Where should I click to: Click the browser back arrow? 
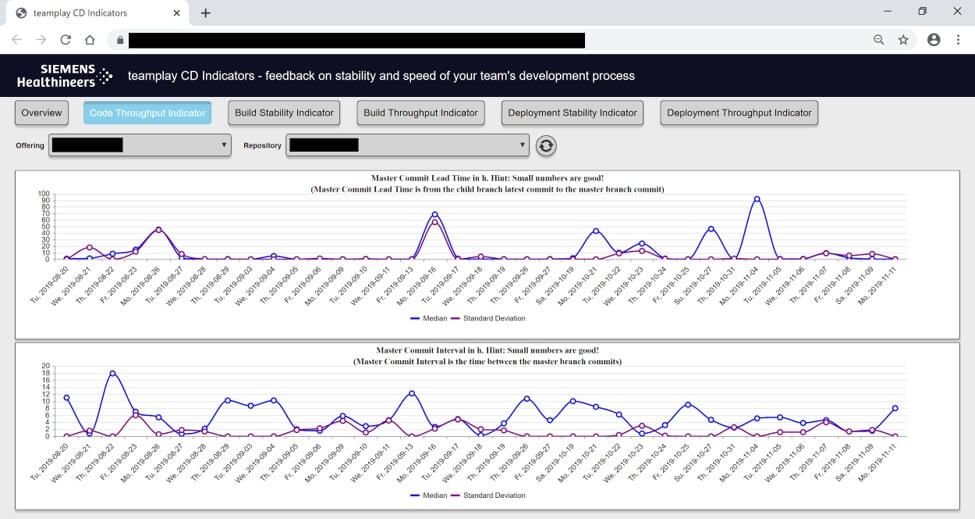pos(17,40)
